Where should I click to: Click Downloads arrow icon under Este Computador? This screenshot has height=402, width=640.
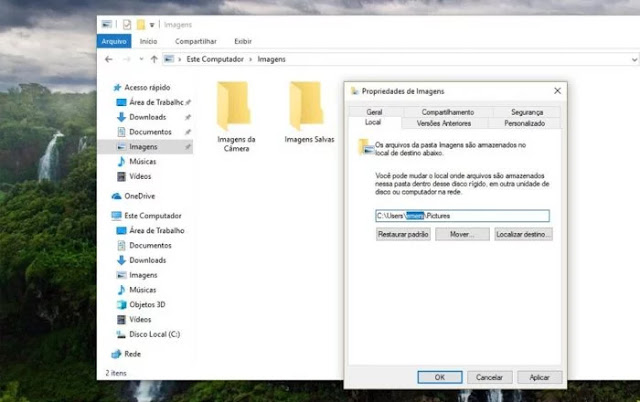(x=121, y=260)
